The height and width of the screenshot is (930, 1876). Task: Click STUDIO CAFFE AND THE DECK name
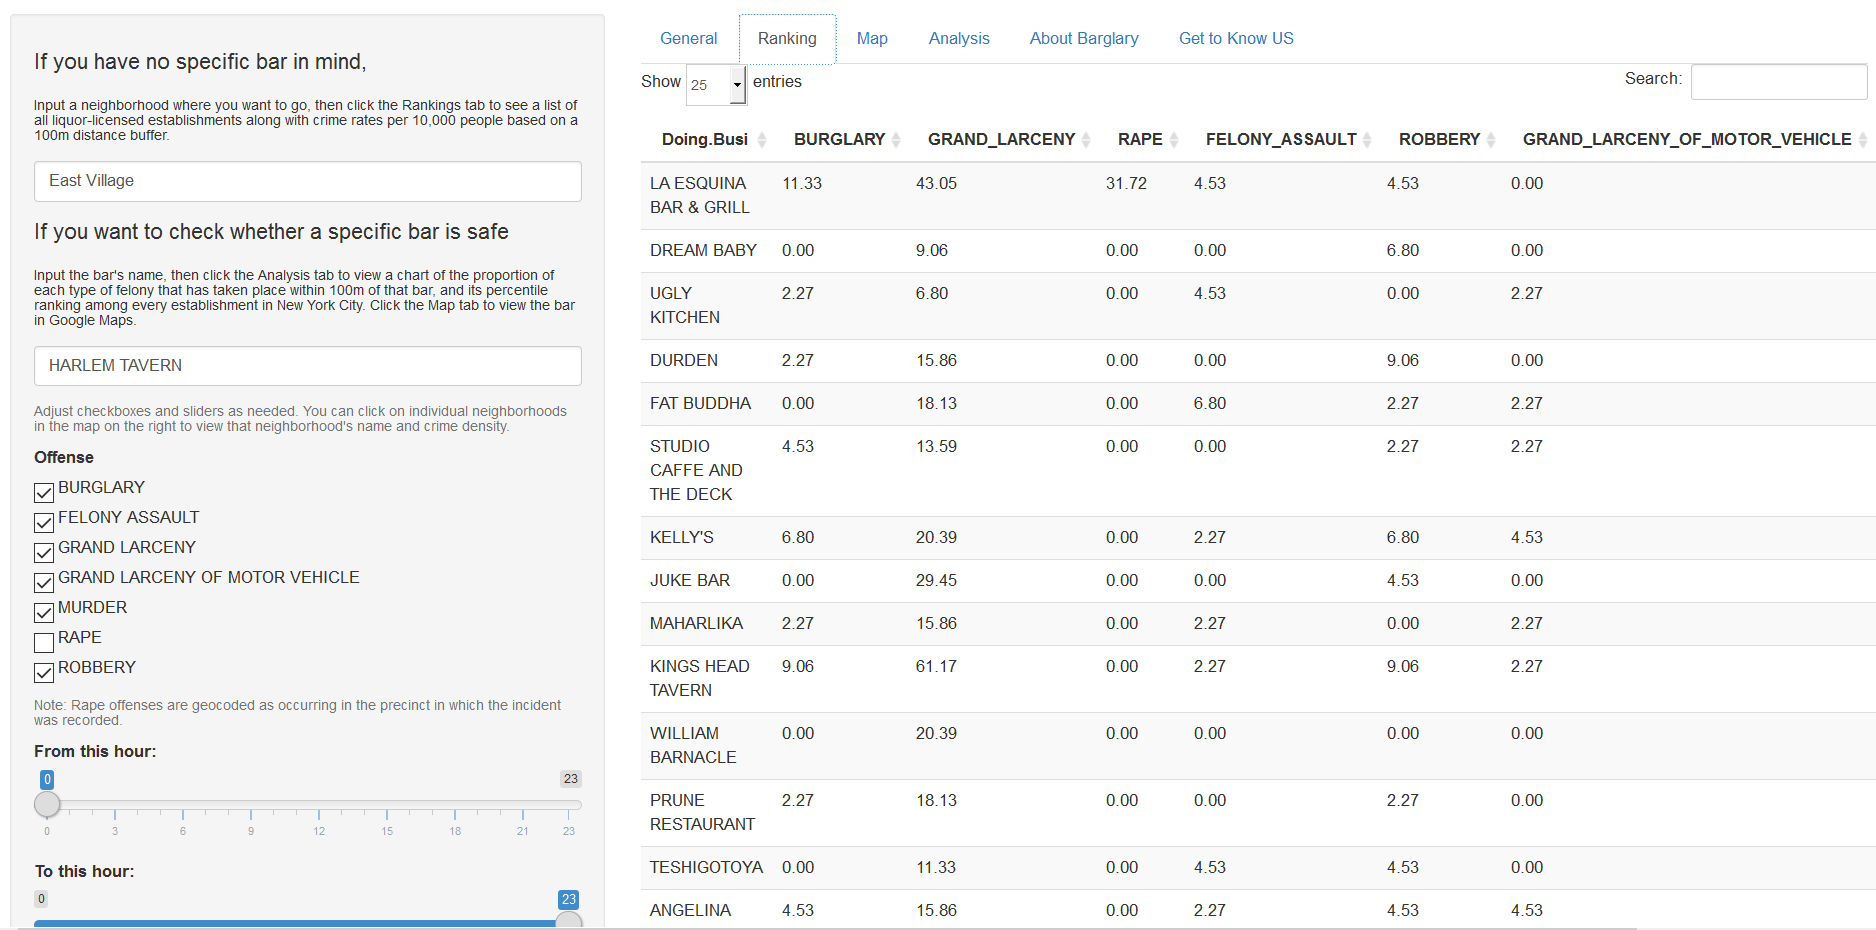click(x=696, y=471)
